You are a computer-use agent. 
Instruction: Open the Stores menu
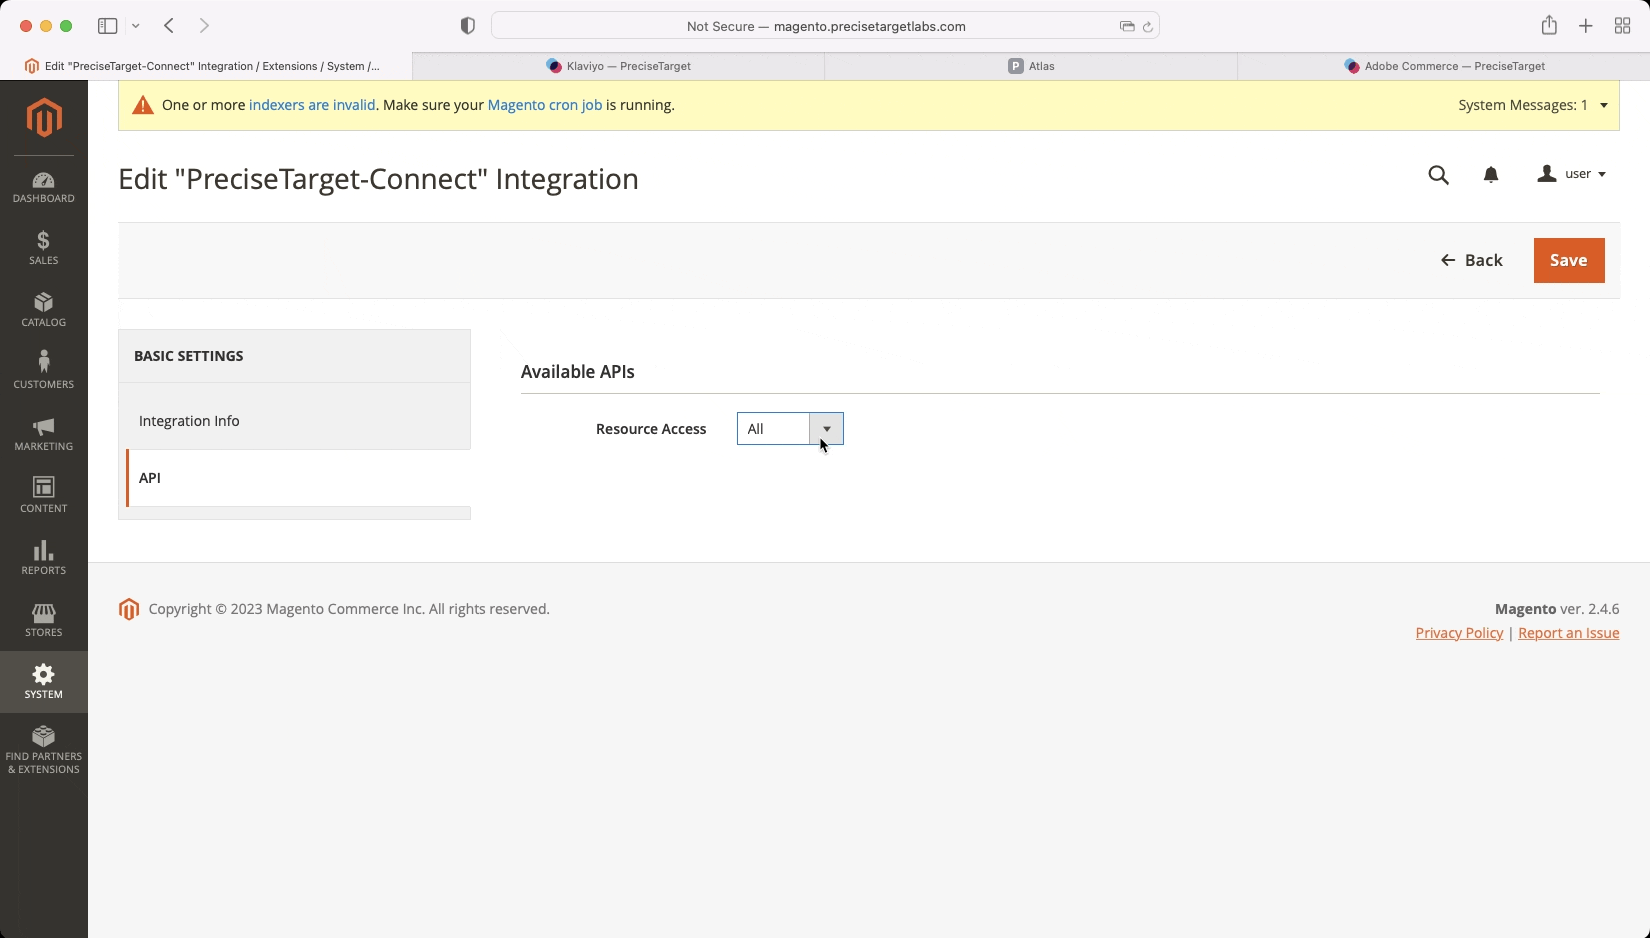pyautogui.click(x=44, y=620)
